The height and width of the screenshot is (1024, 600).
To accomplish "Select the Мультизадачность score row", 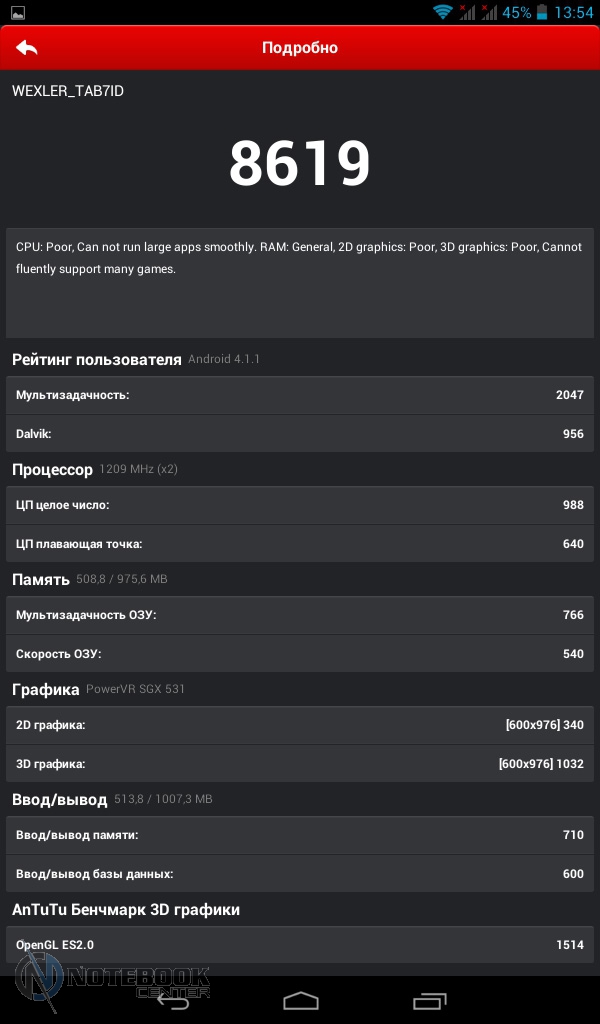I will [300, 395].
